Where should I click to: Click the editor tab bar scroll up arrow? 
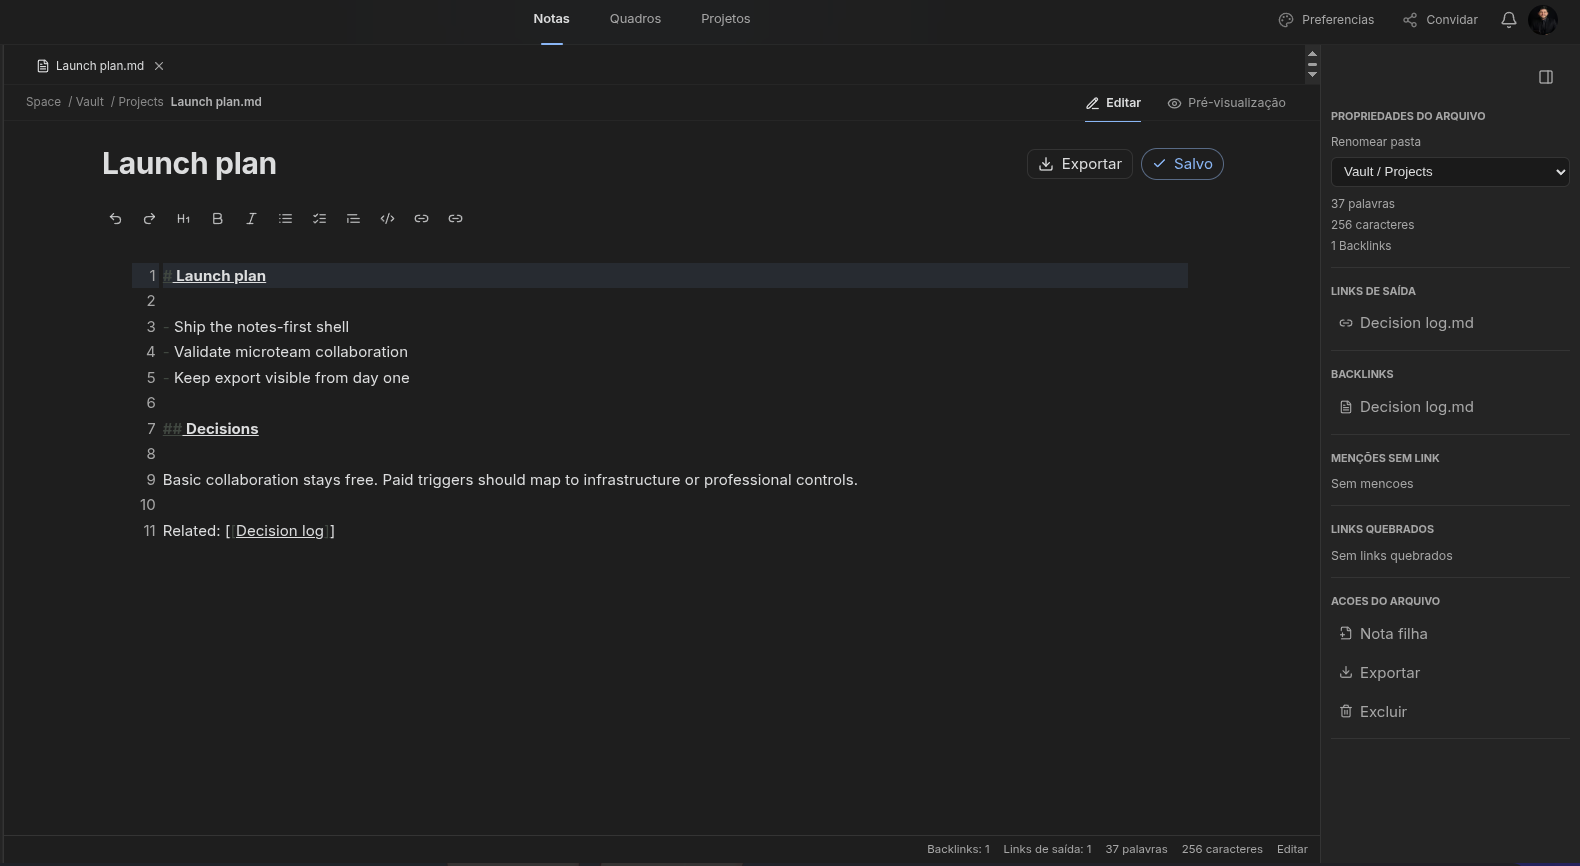pos(1312,53)
